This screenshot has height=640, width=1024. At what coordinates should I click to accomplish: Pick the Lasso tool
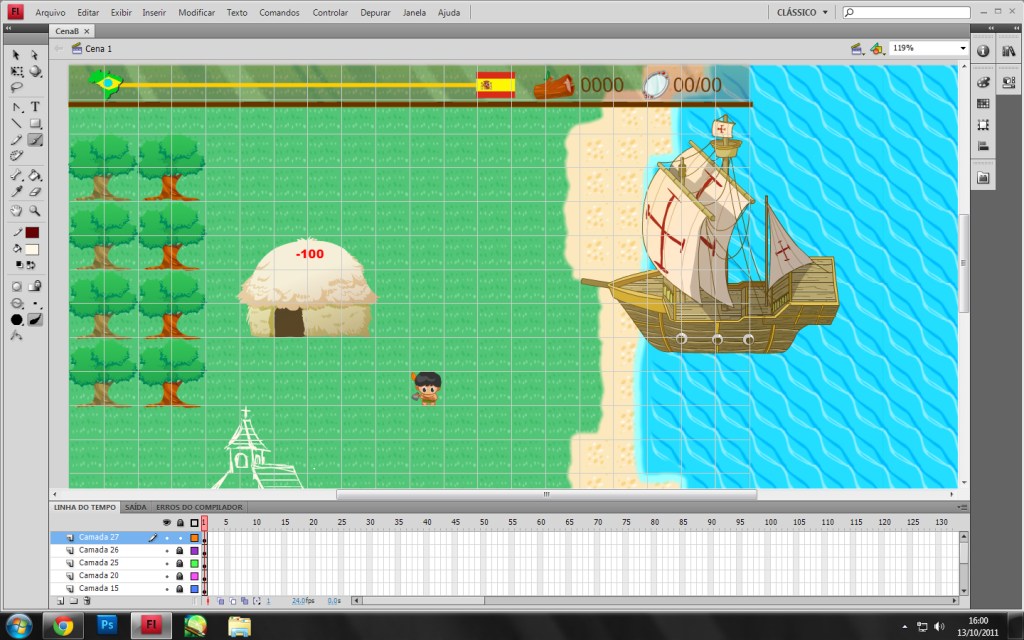pyautogui.click(x=17, y=88)
